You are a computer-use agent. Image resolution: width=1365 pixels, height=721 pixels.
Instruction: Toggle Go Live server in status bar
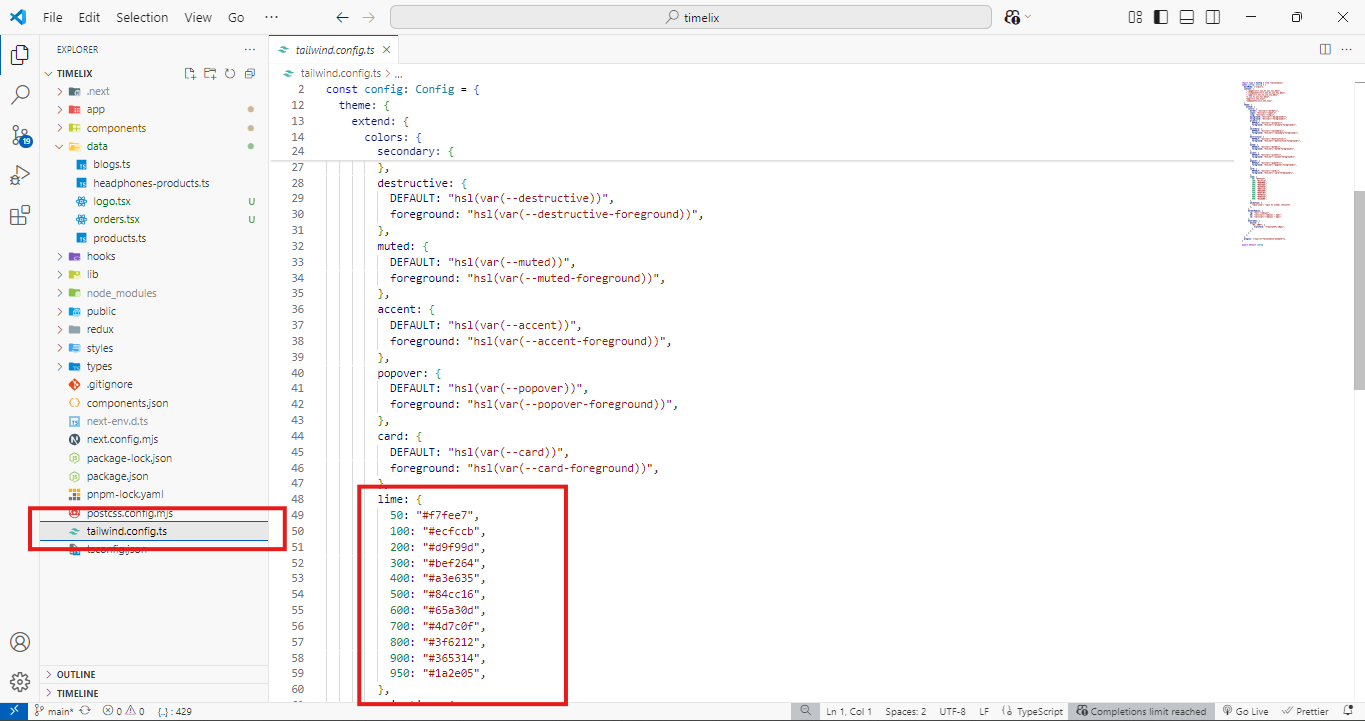click(1245, 711)
